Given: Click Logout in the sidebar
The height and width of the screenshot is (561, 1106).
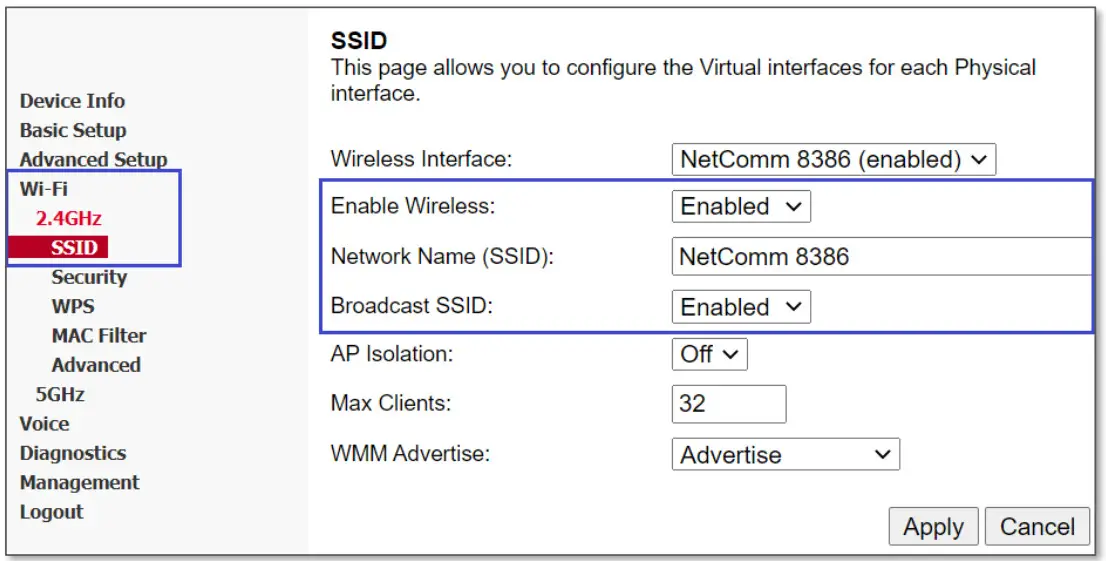Looking at the screenshot, I should [51, 512].
